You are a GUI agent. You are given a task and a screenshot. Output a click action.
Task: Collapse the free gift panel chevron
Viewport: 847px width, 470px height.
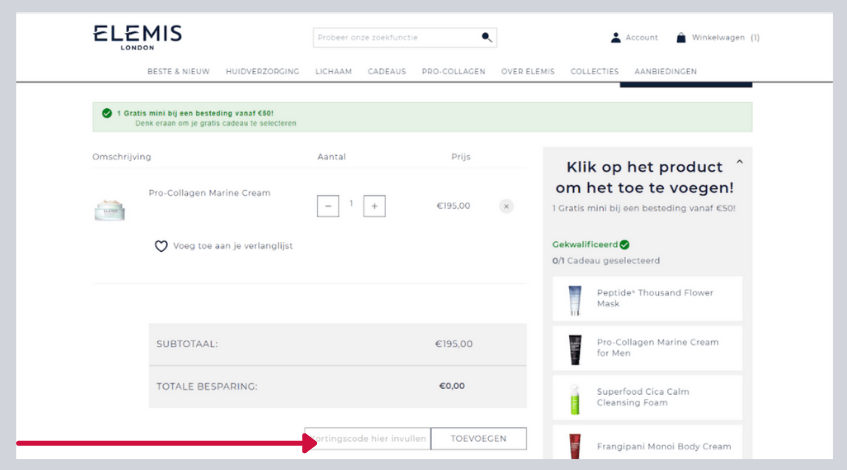[x=740, y=162]
